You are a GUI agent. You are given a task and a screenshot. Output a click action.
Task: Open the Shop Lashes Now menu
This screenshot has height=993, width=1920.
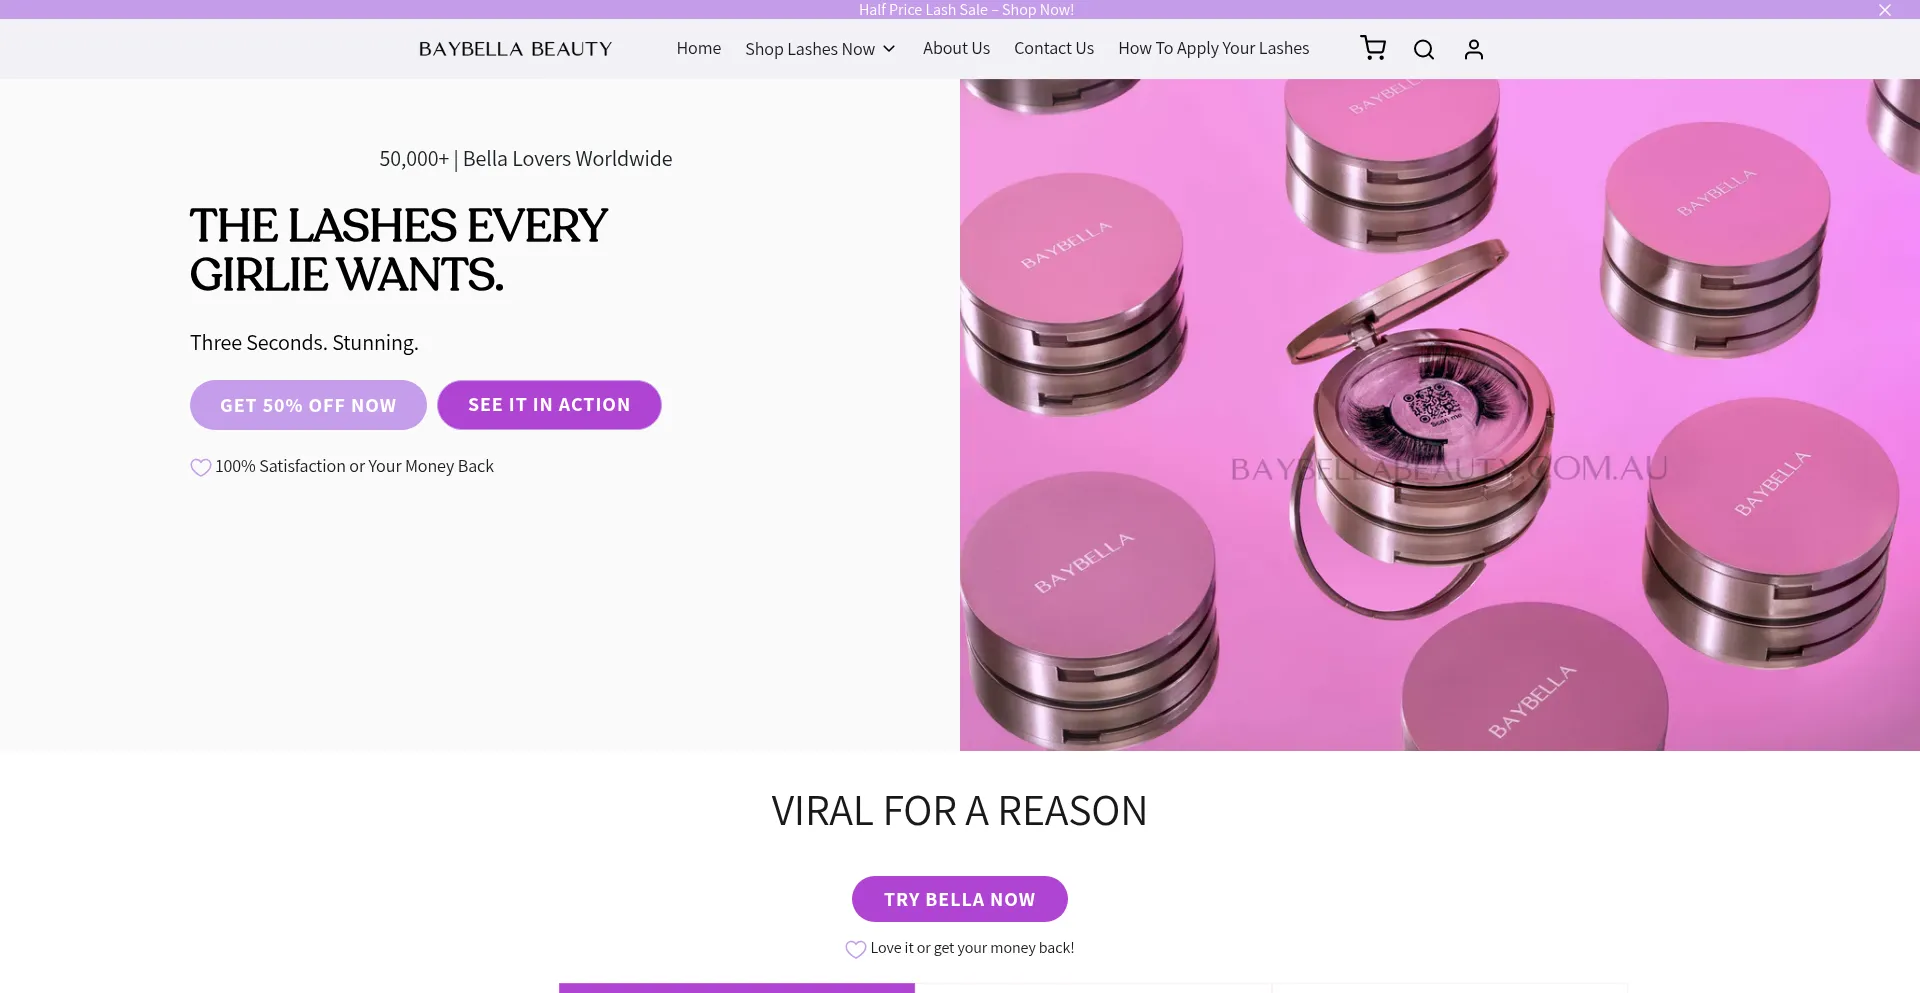pyautogui.click(x=810, y=48)
